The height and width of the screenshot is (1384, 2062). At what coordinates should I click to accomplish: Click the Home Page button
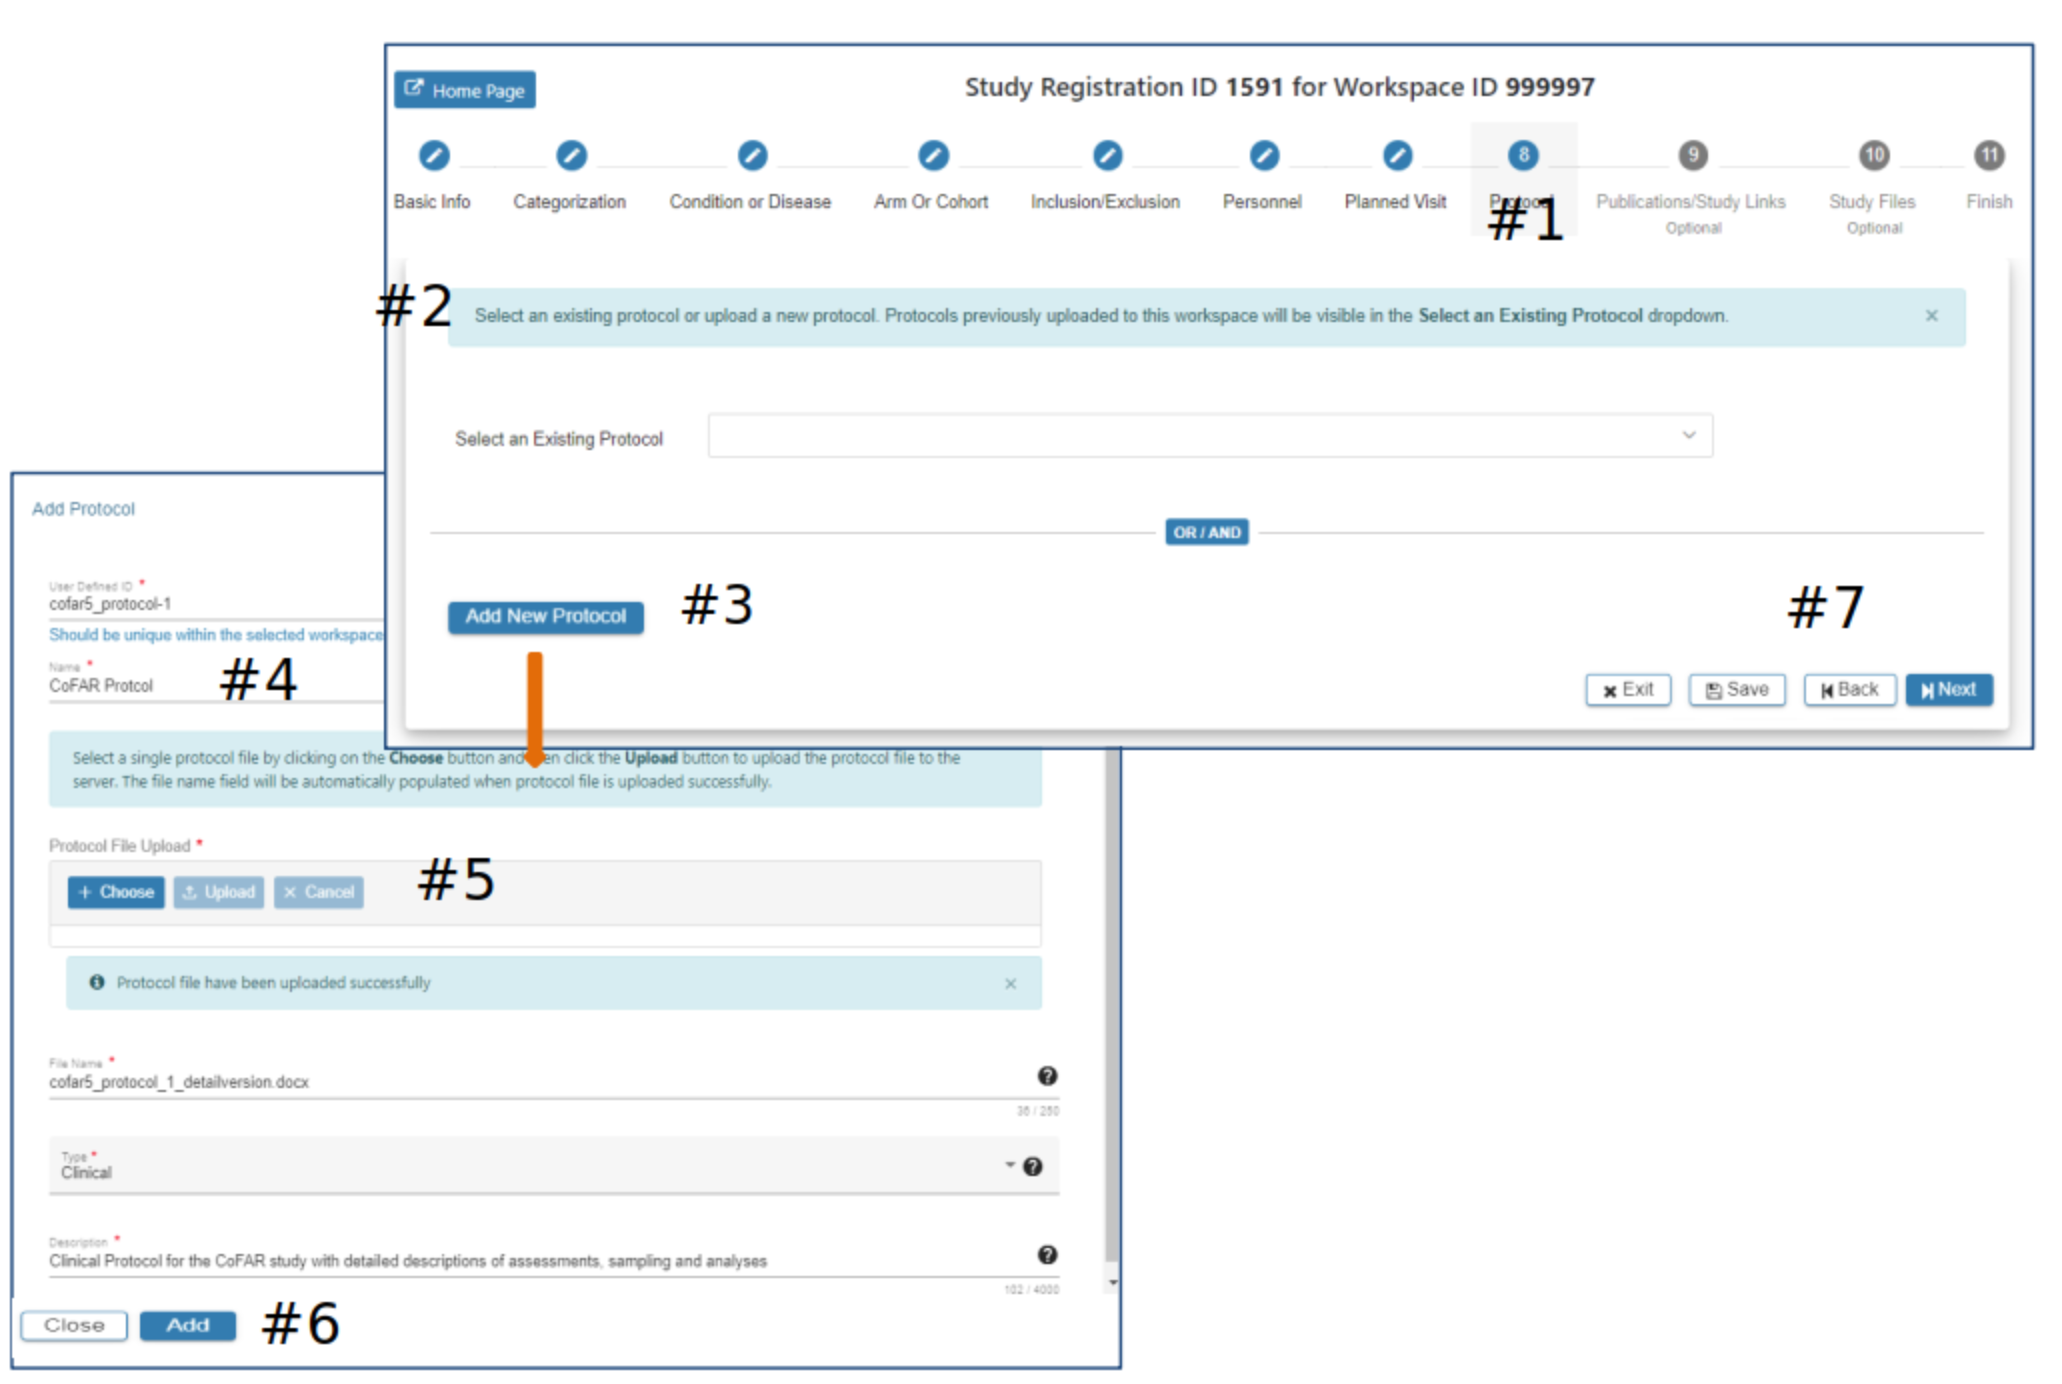(x=464, y=90)
